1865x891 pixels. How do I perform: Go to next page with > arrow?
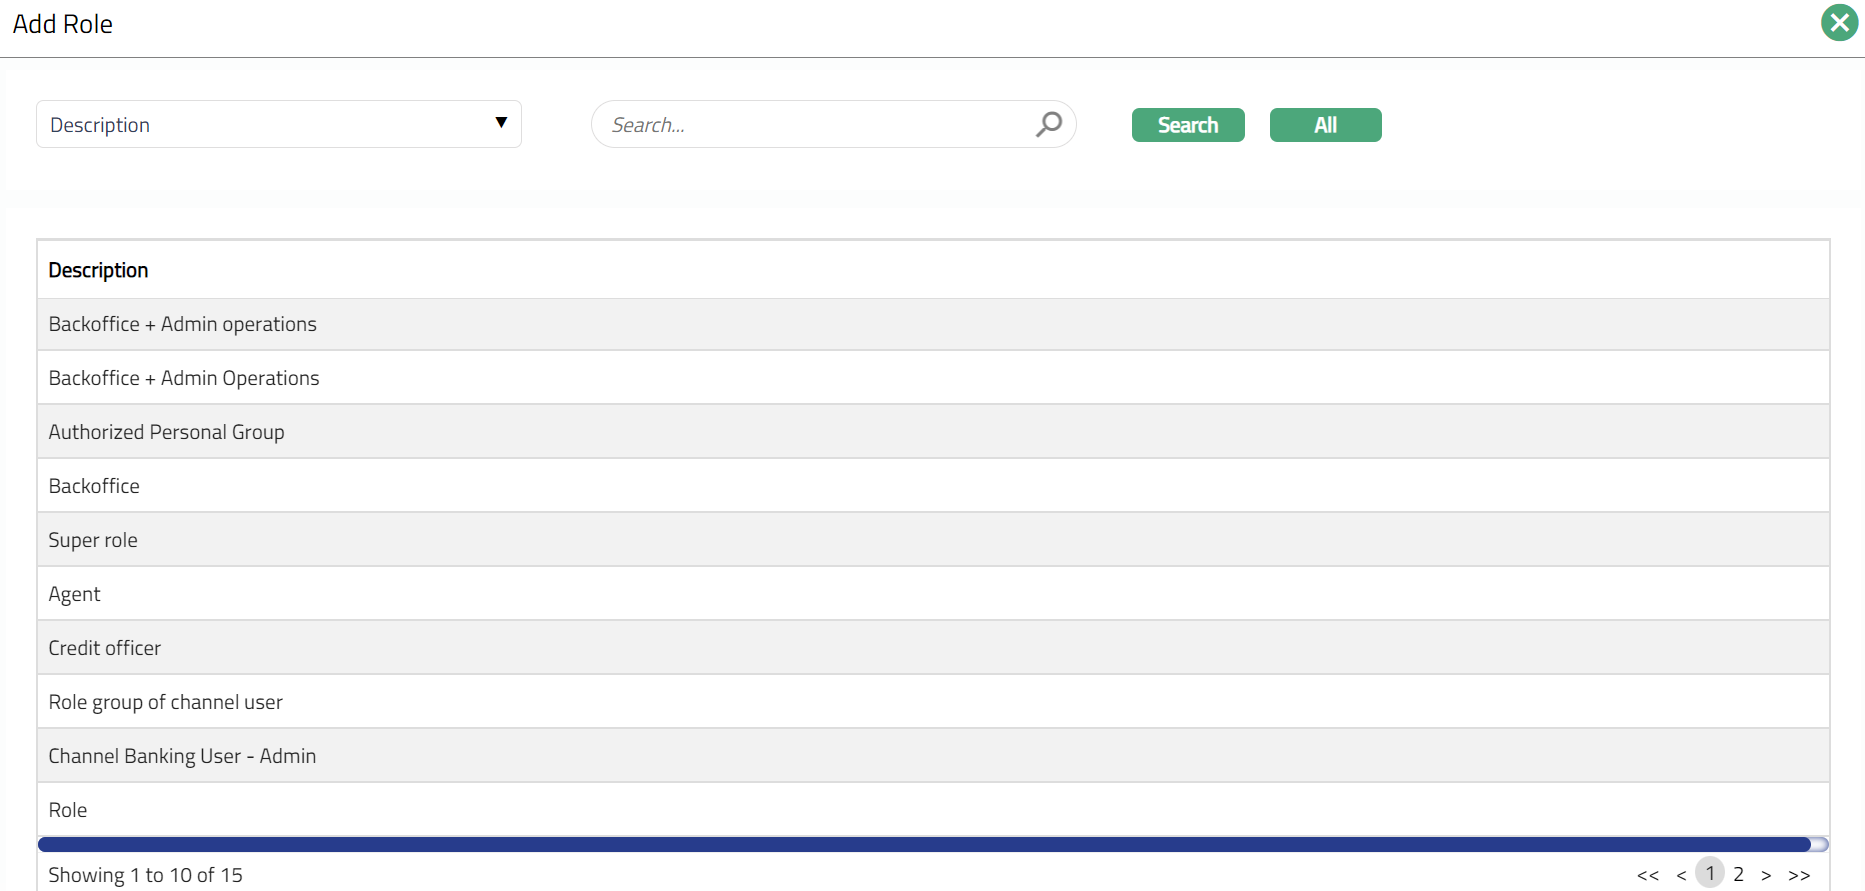(x=1766, y=875)
